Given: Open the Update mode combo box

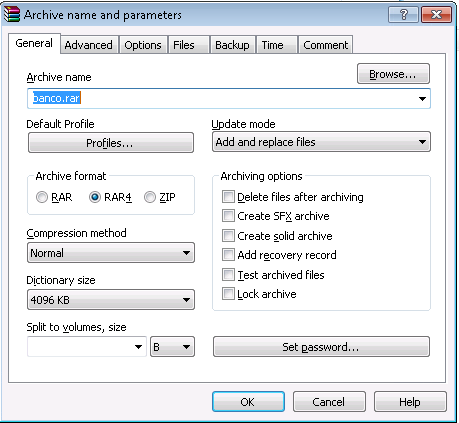Looking at the screenshot, I should (x=321, y=142).
